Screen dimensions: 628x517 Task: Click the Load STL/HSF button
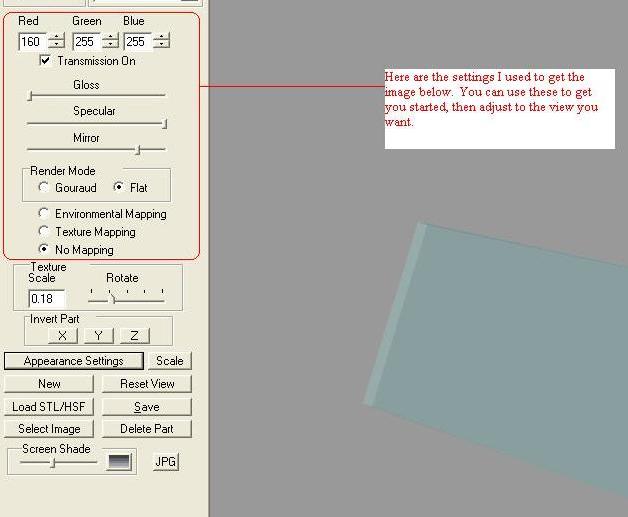[49, 407]
